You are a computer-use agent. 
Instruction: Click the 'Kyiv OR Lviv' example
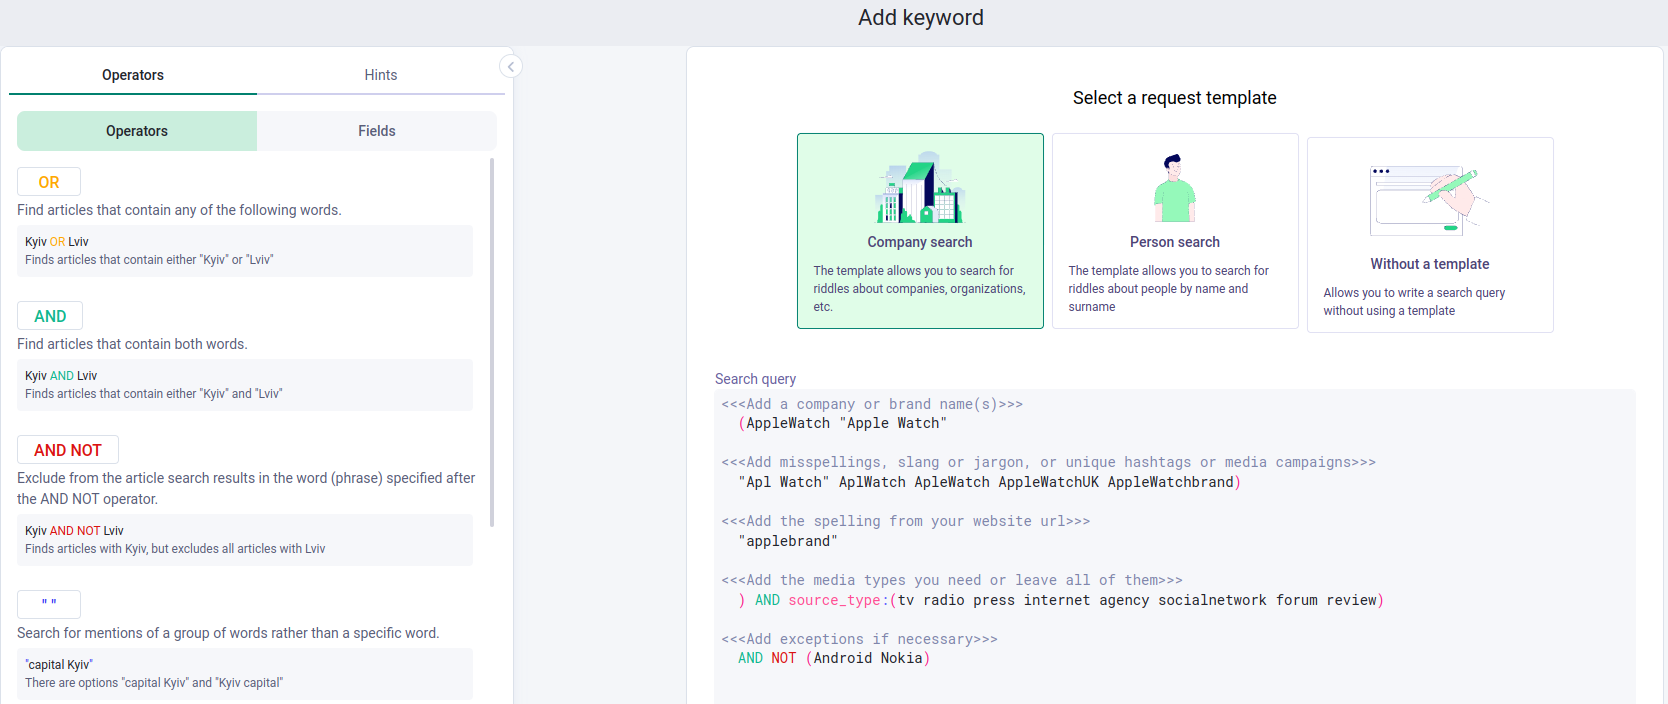[x=245, y=251]
